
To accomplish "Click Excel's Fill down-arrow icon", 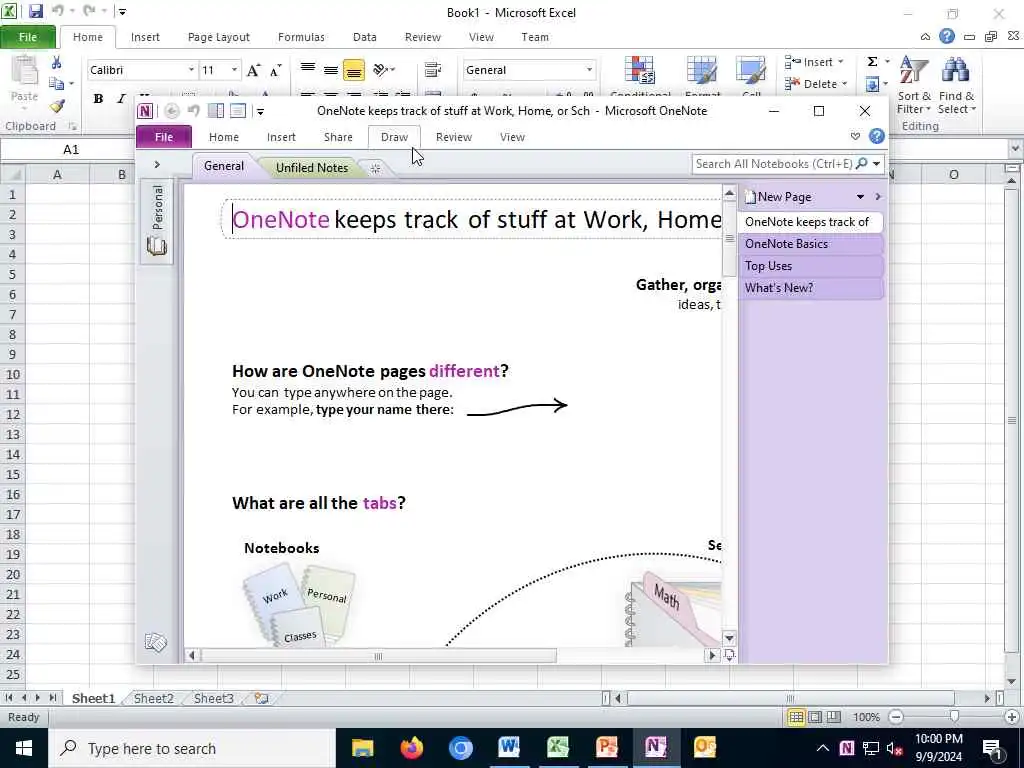I will [x=872, y=84].
